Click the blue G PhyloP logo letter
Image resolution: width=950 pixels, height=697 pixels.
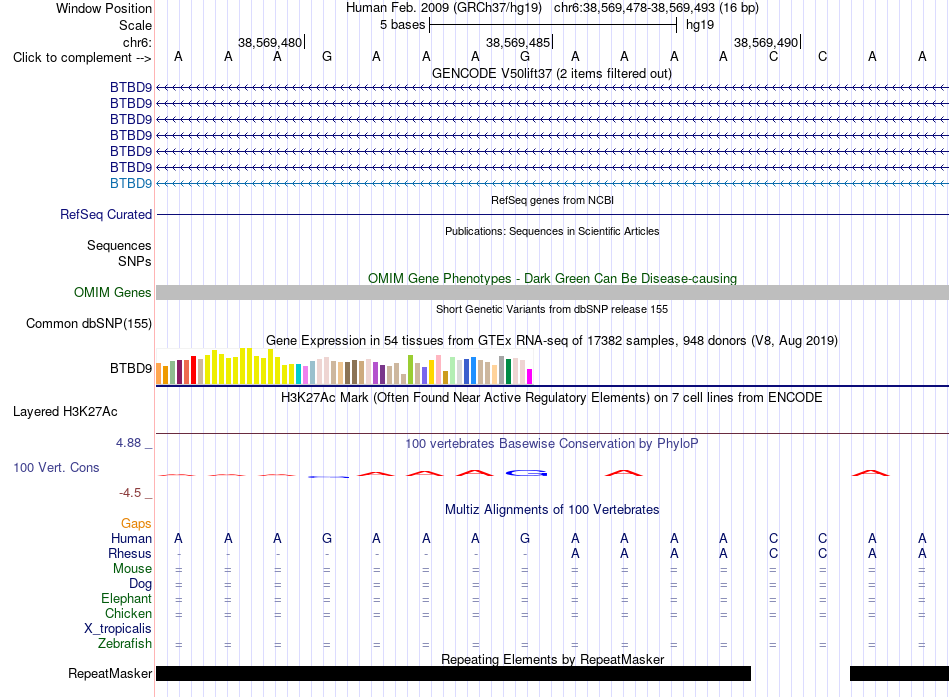tap(526, 473)
